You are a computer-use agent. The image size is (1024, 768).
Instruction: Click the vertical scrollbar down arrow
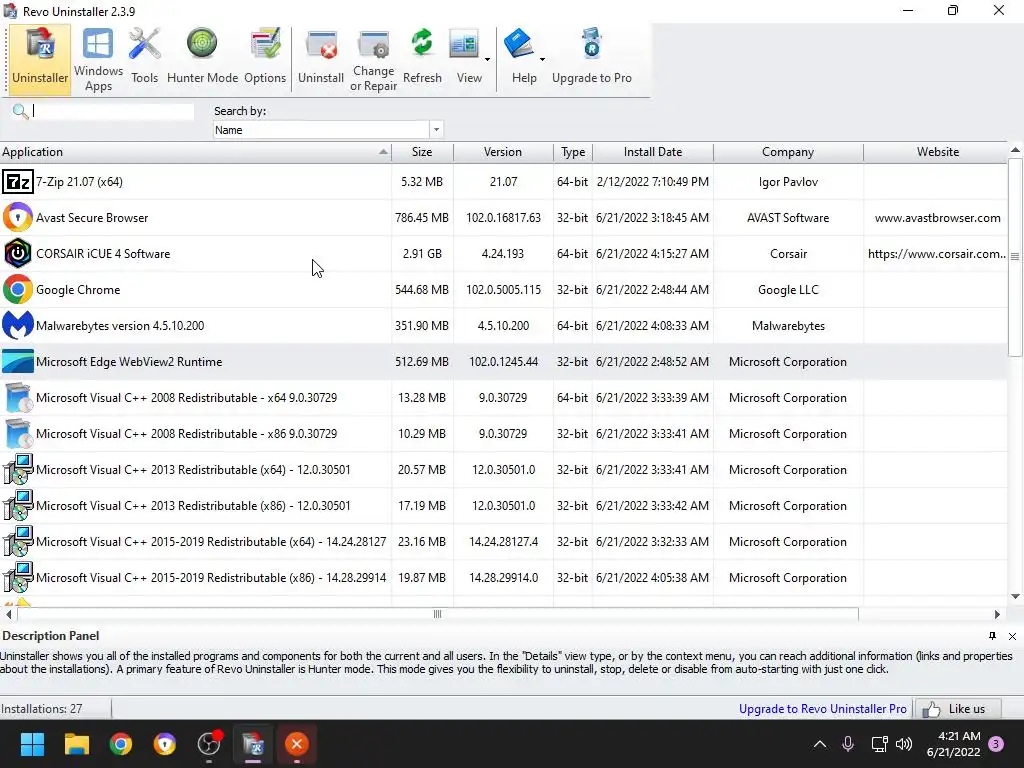click(1016, 596)
